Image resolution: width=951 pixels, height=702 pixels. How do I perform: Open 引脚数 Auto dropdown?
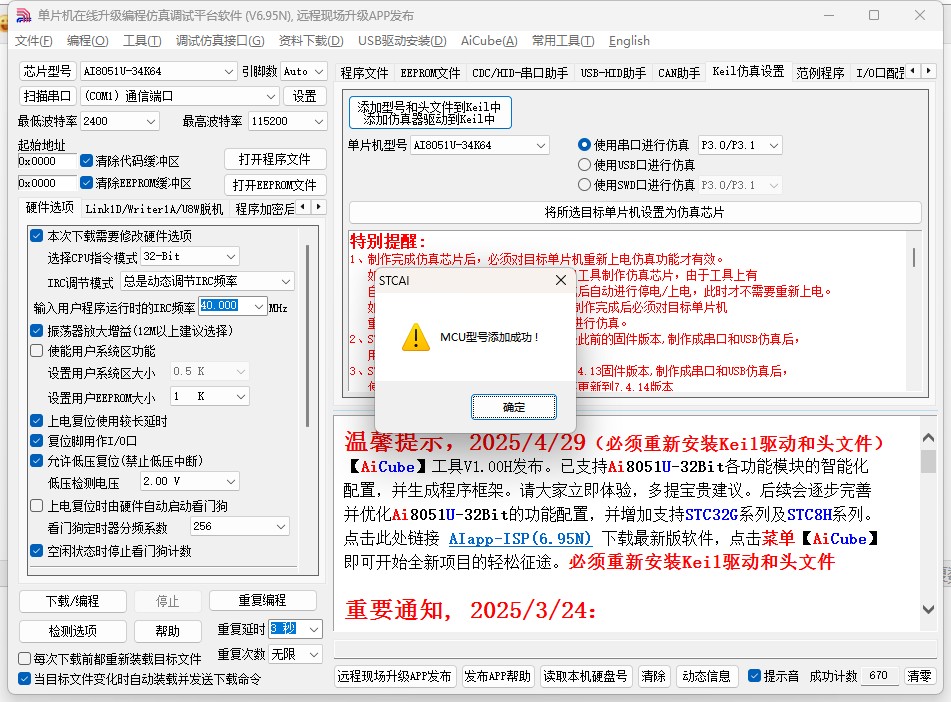point(304,71)
